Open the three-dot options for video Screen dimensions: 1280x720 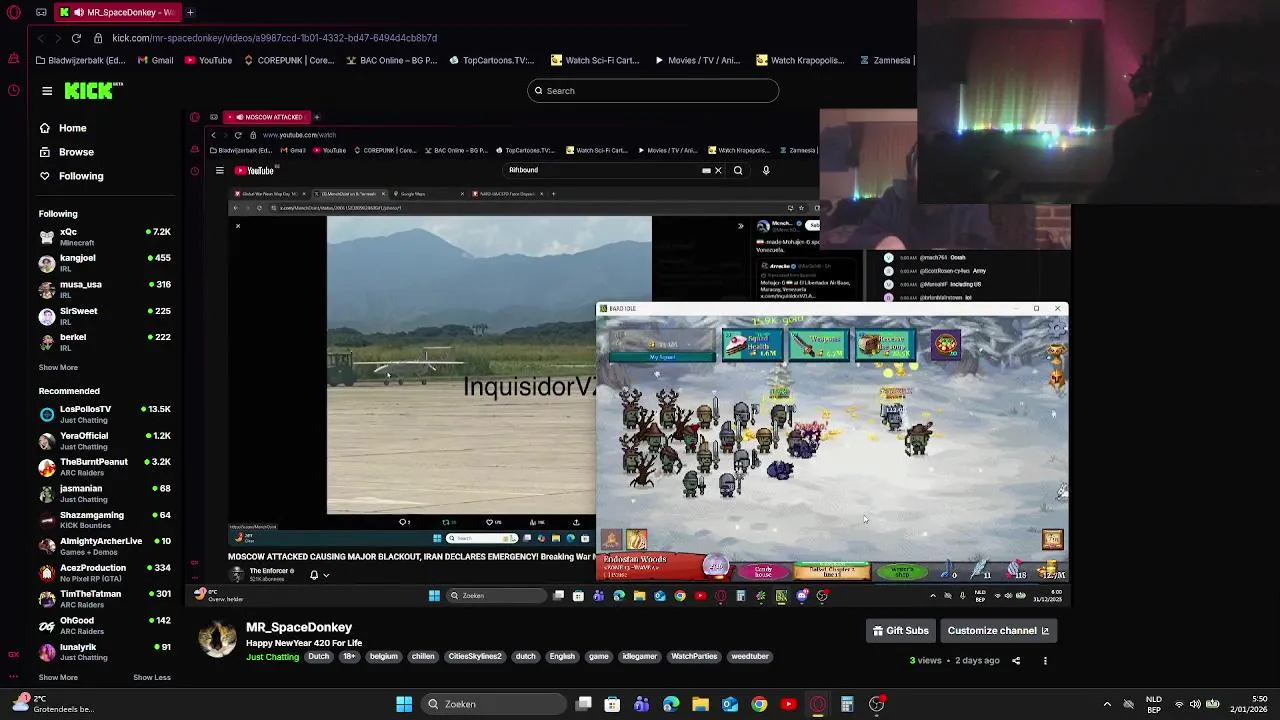[1045, 660]
